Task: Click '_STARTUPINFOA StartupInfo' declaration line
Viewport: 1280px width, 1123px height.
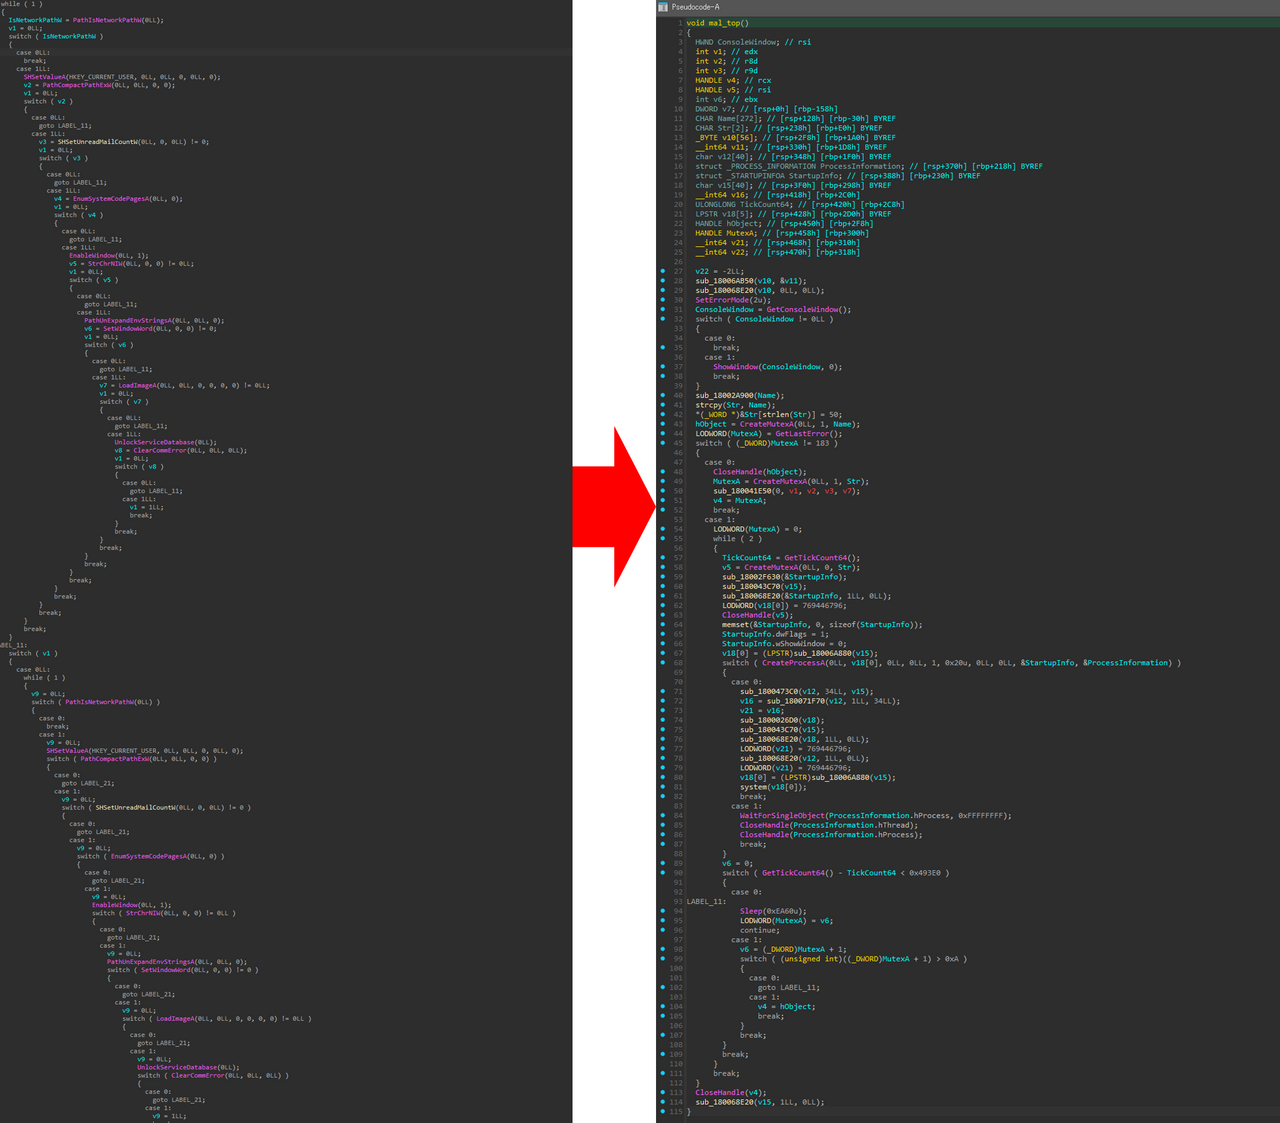Action: pos(837,176)
